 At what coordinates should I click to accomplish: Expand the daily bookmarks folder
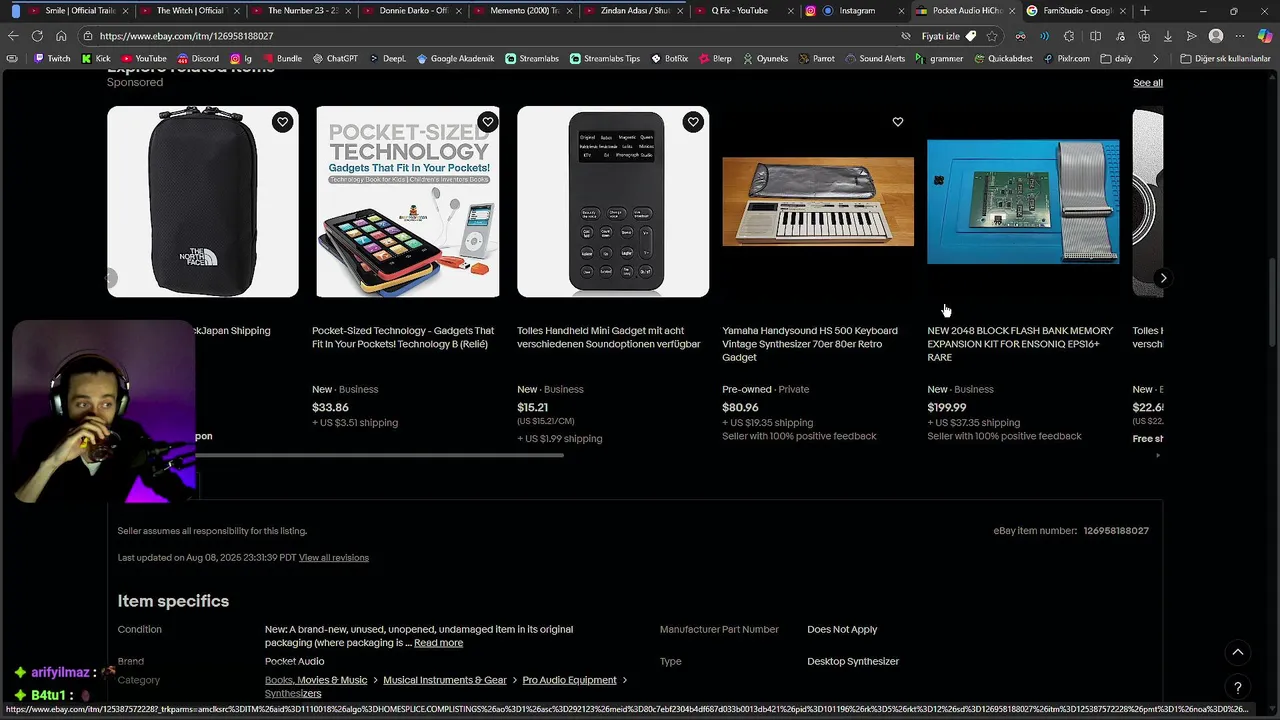click(1116, 59)
